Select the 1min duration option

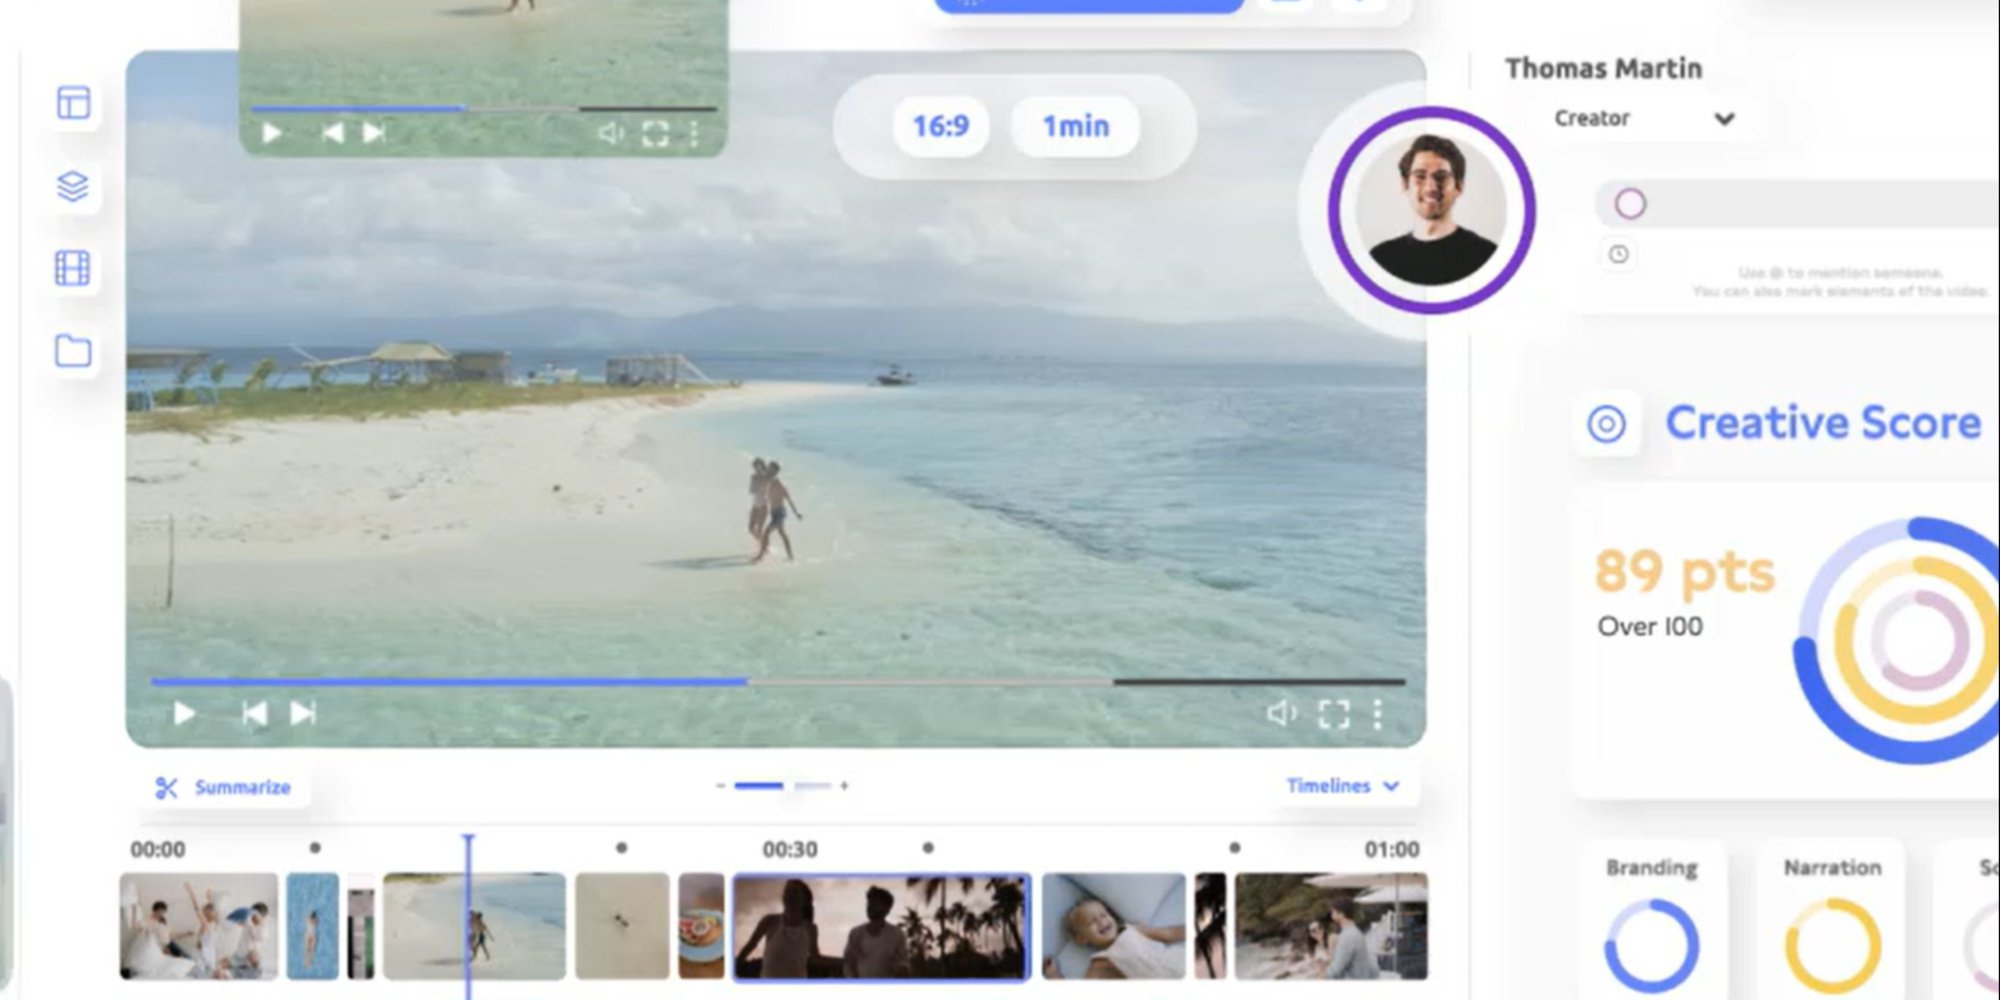click(x=1075, y=126)
